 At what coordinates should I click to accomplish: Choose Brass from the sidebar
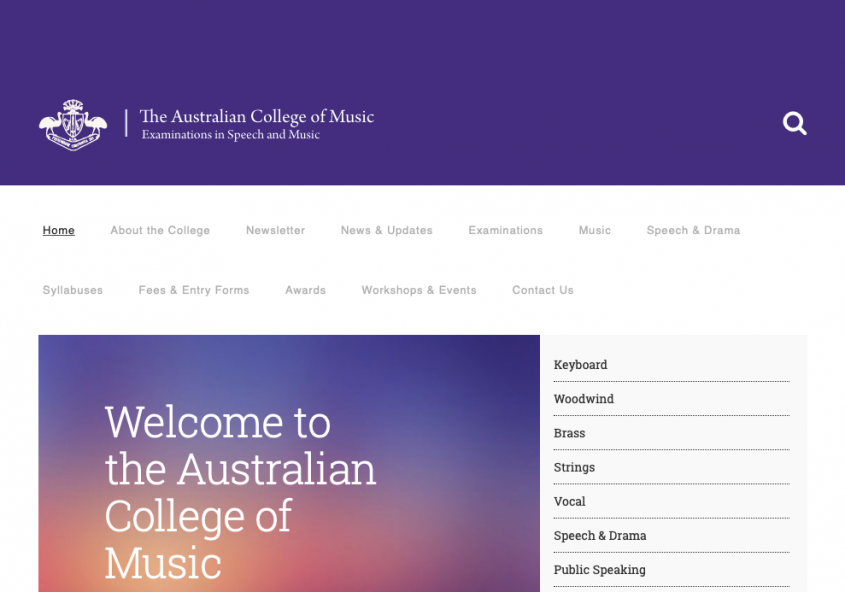pyautogui.click(x=569, y=433)
